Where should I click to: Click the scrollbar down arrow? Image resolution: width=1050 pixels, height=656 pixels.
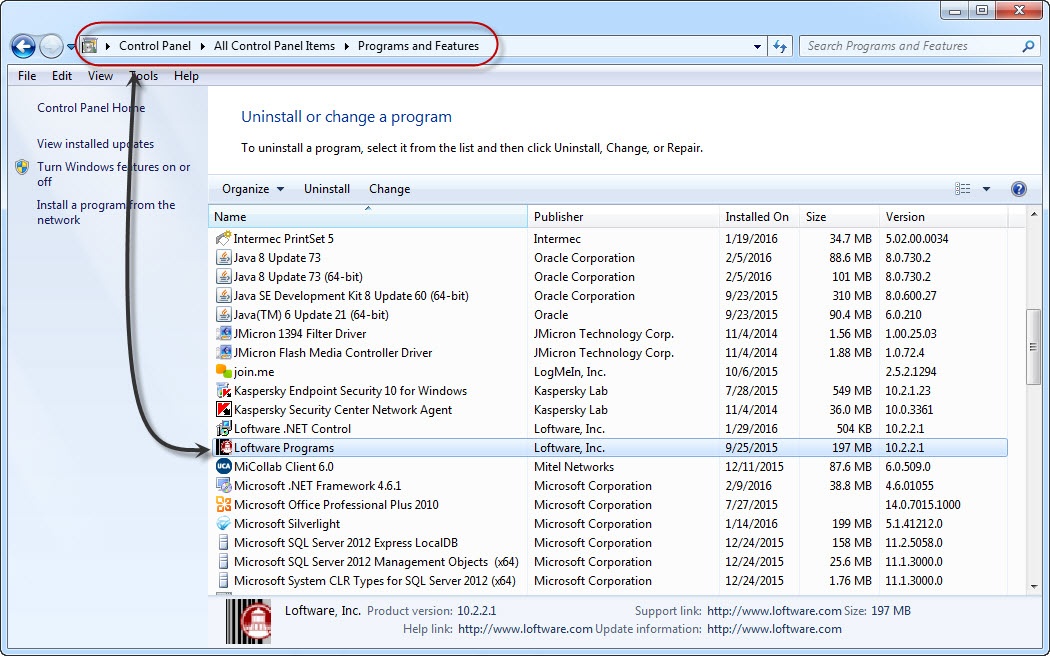(1034, 586)
